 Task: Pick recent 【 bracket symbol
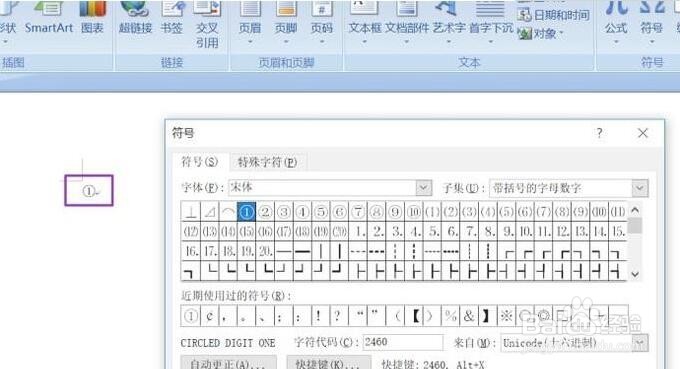[414, 316]
